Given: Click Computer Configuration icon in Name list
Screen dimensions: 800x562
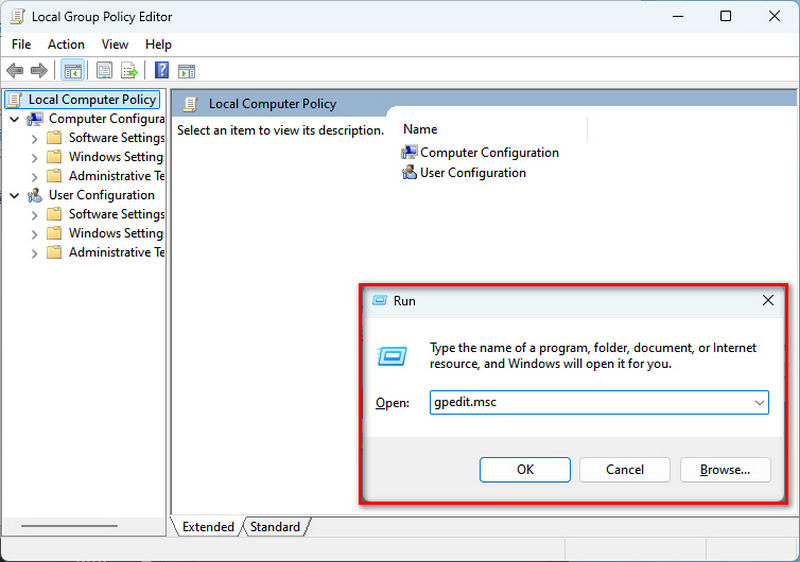Looking at the screenshot, I should pos(409,152).
